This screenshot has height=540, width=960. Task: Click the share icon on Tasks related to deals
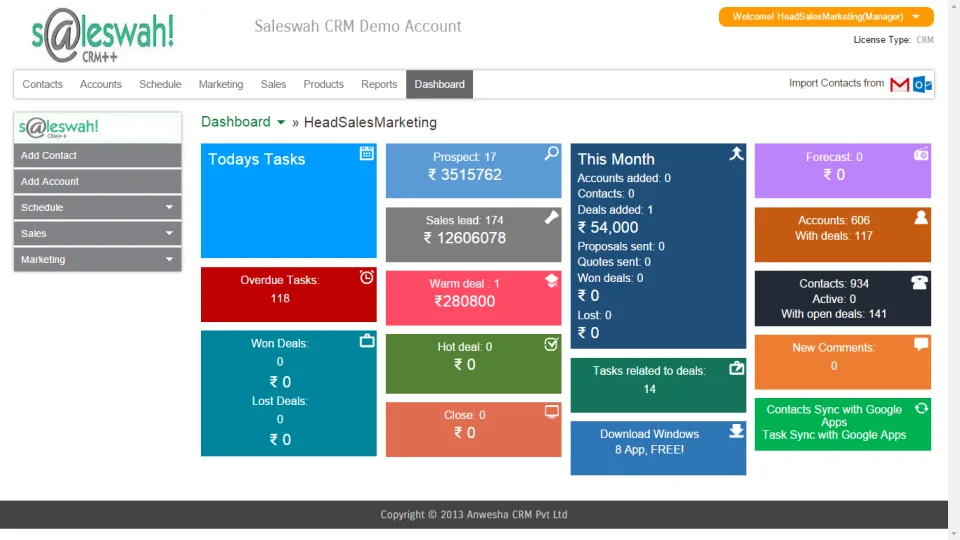click(737, 368)
